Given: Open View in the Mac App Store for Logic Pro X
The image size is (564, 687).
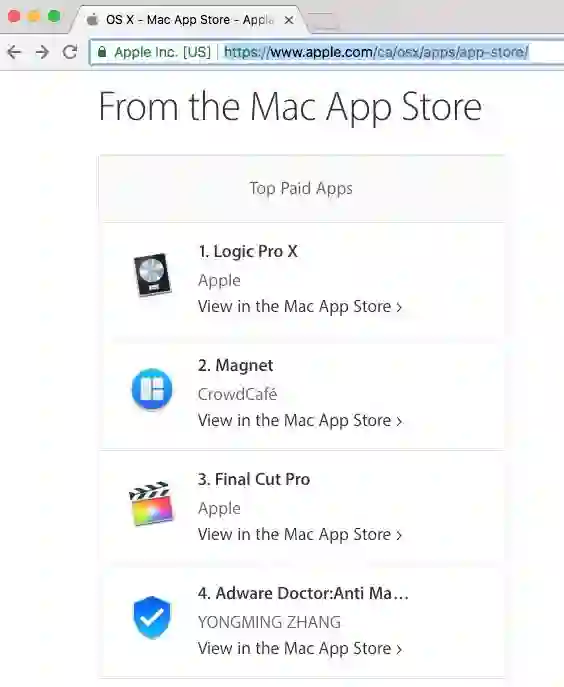Looking at the screenshot, I should 300,306.
